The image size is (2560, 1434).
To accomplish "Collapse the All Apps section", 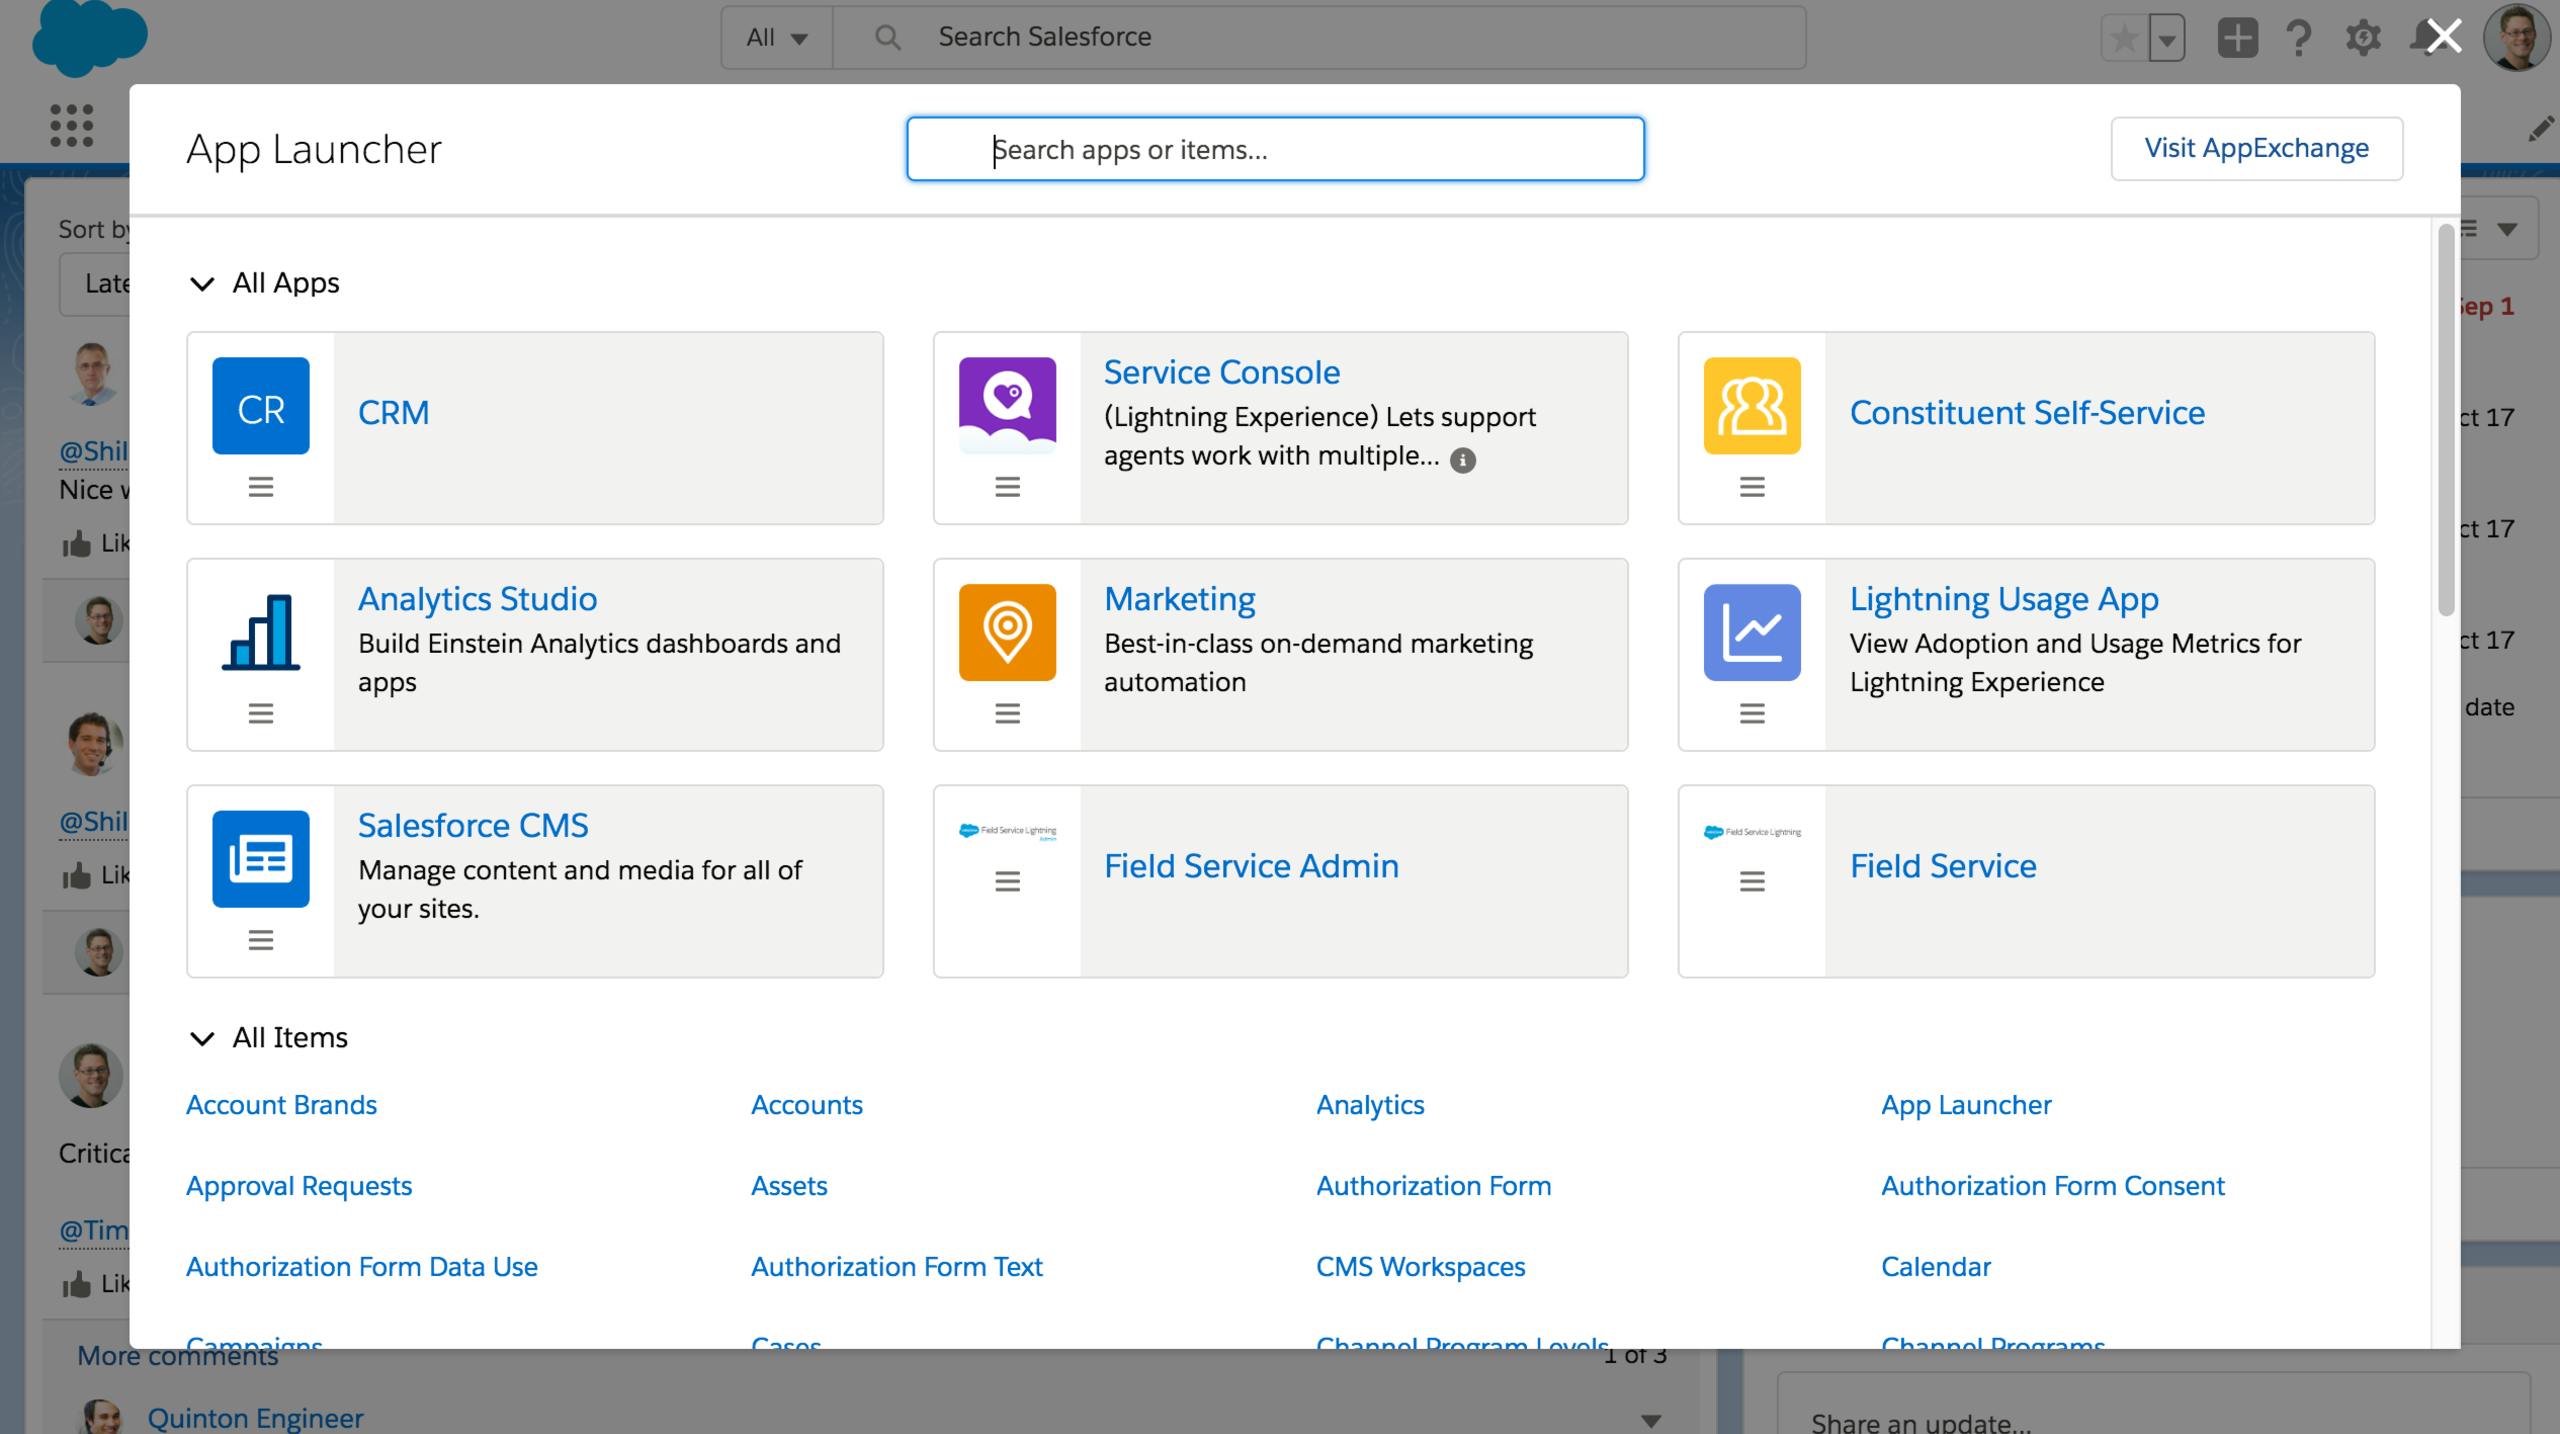I will pyautogui.click(x=202, y=284).
